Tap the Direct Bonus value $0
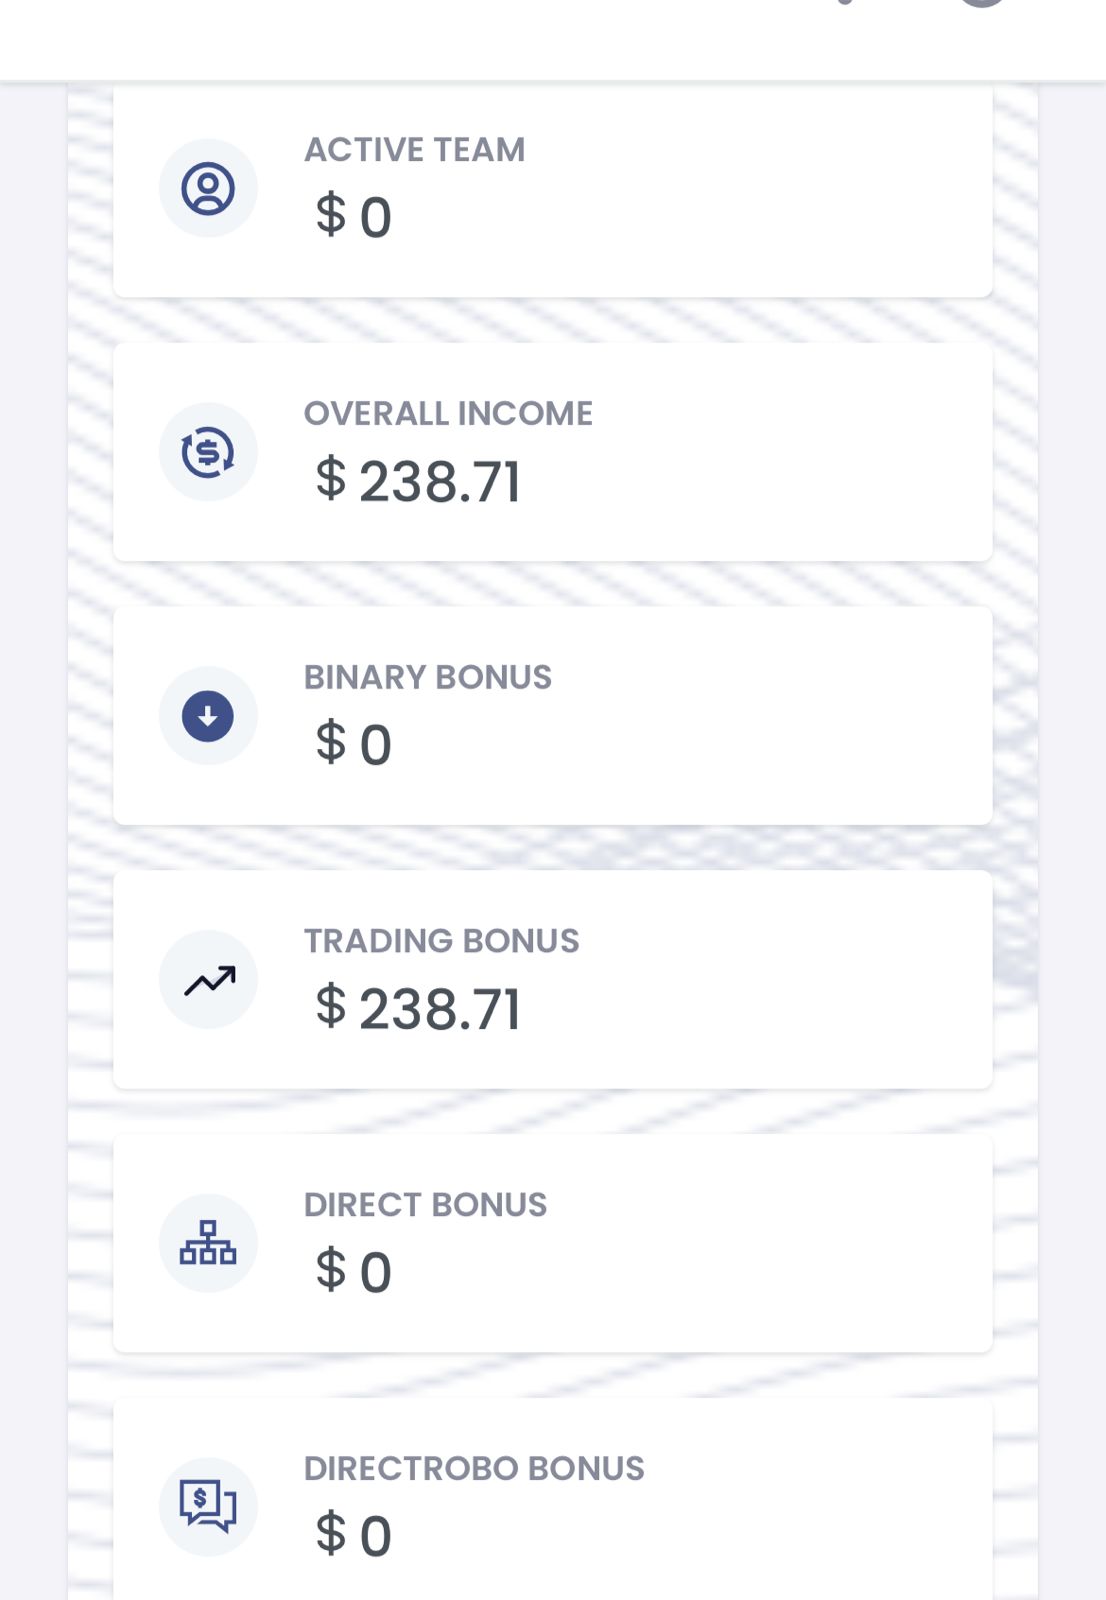The width and height of the screenshot is (1106, 1600). click(353, 1271)
